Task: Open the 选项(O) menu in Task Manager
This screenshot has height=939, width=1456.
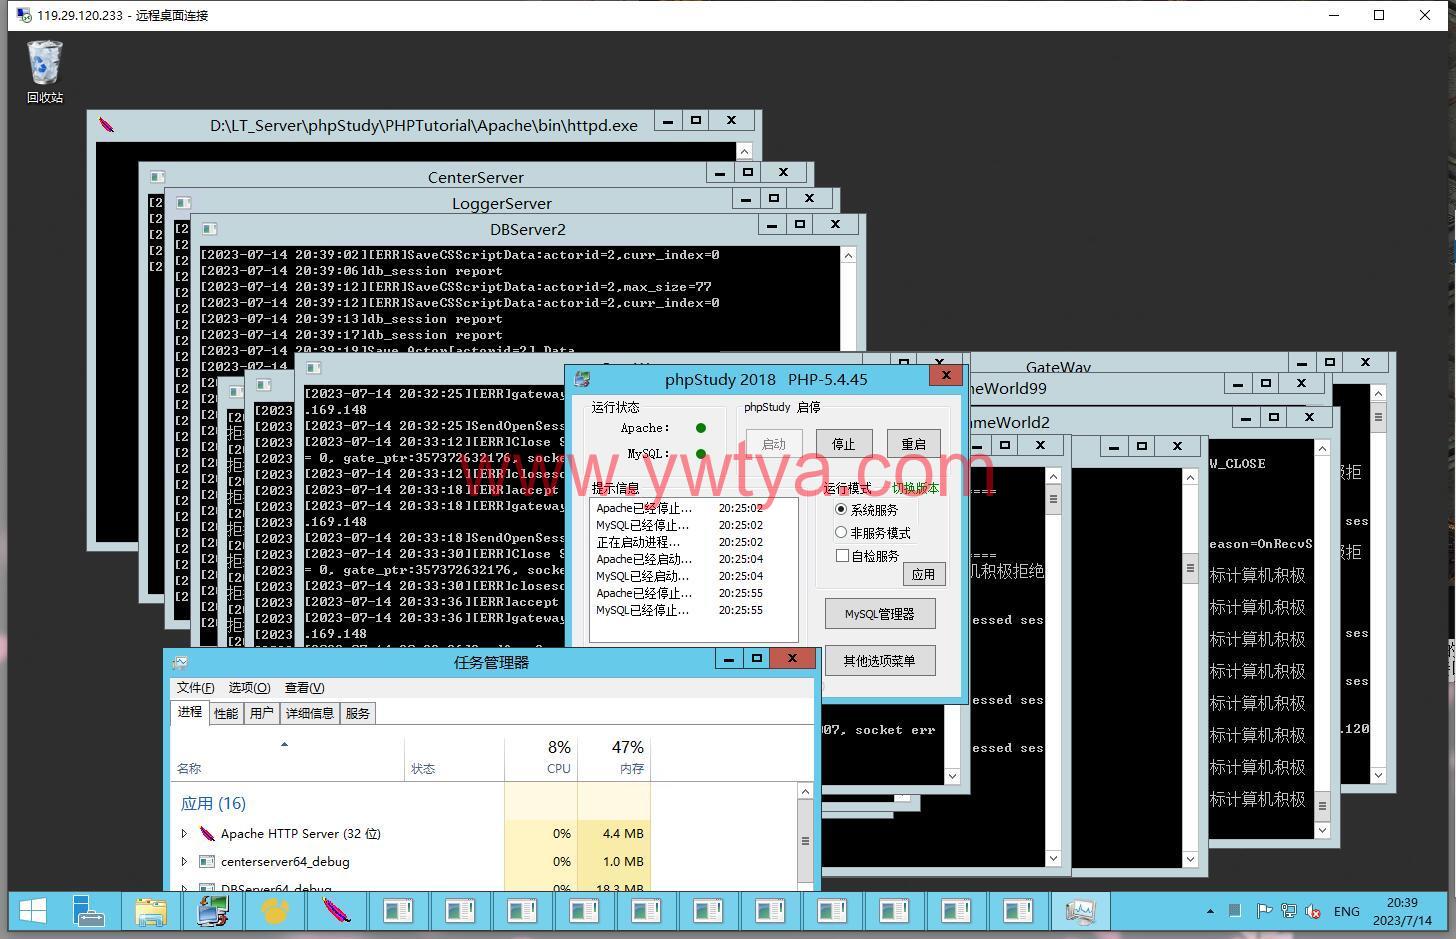Action: coord(249,687)
